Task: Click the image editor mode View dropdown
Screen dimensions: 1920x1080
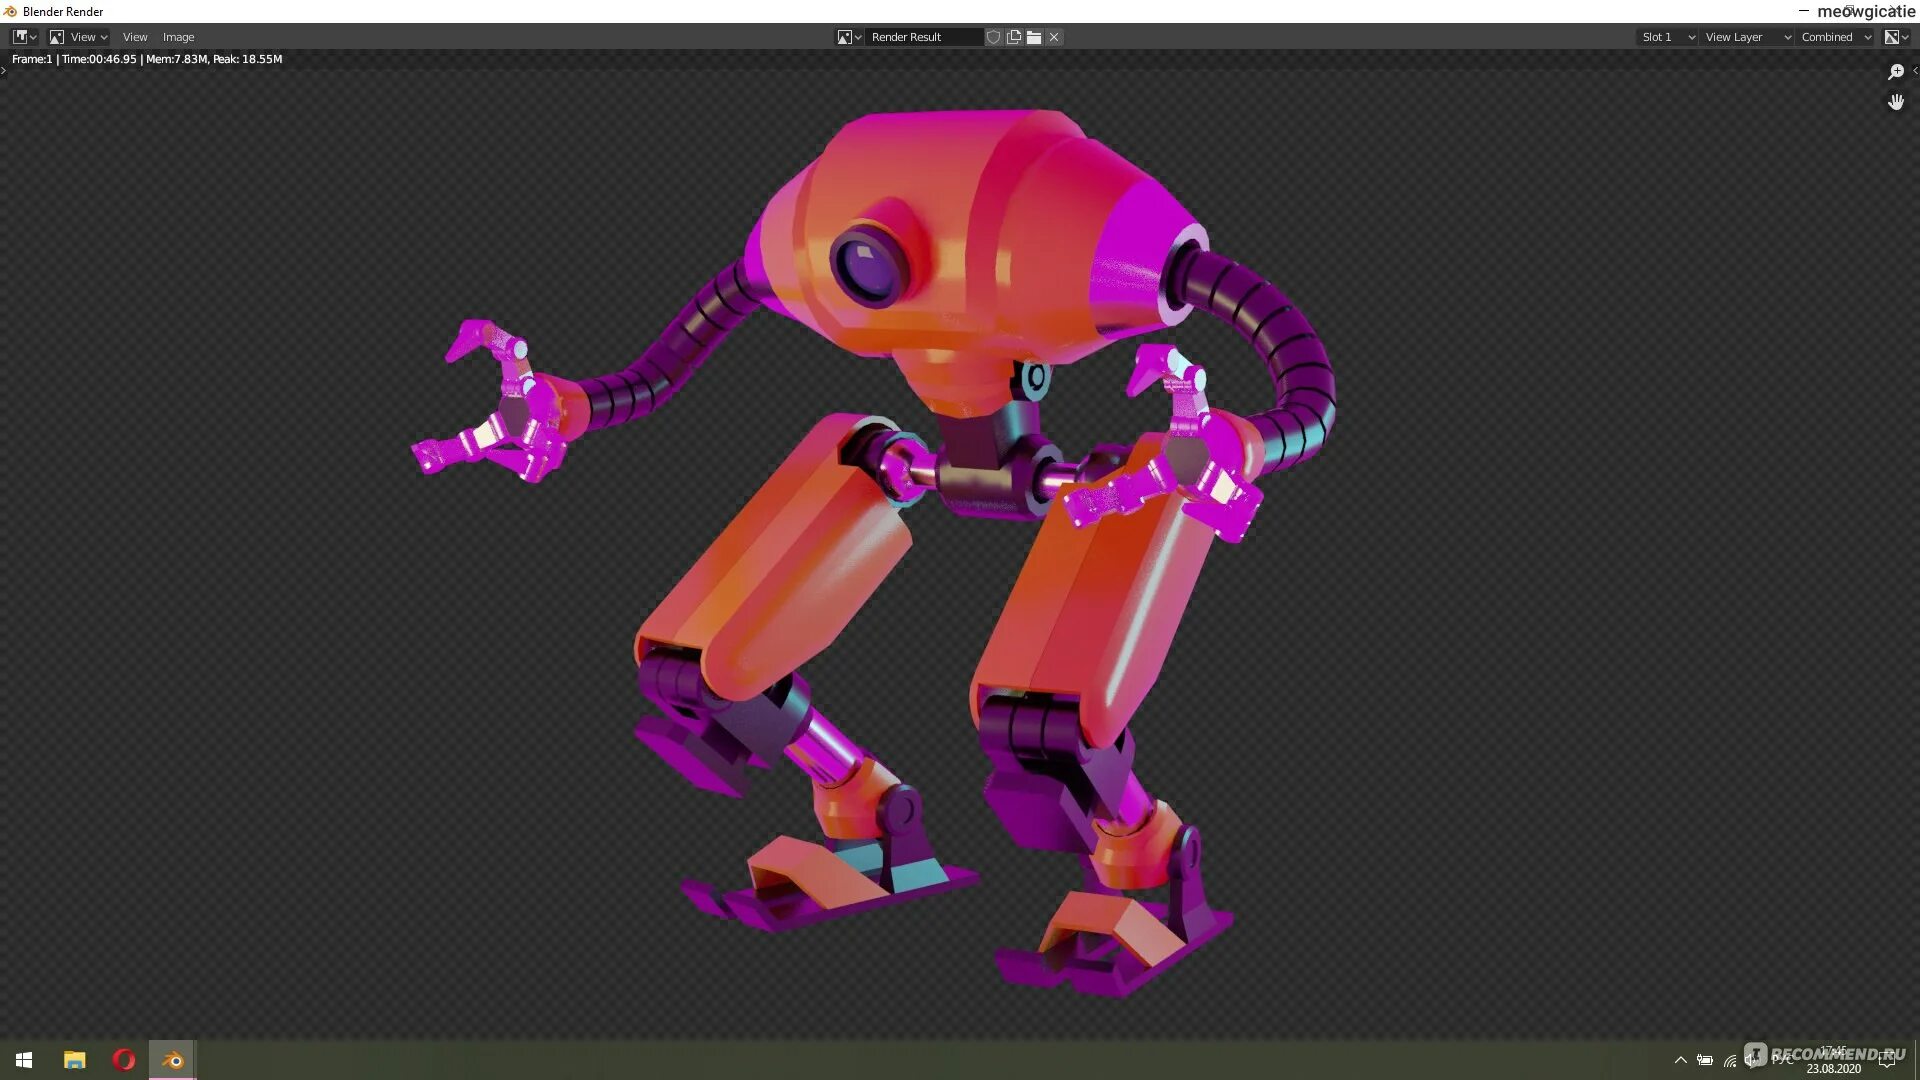Action: 79,37
